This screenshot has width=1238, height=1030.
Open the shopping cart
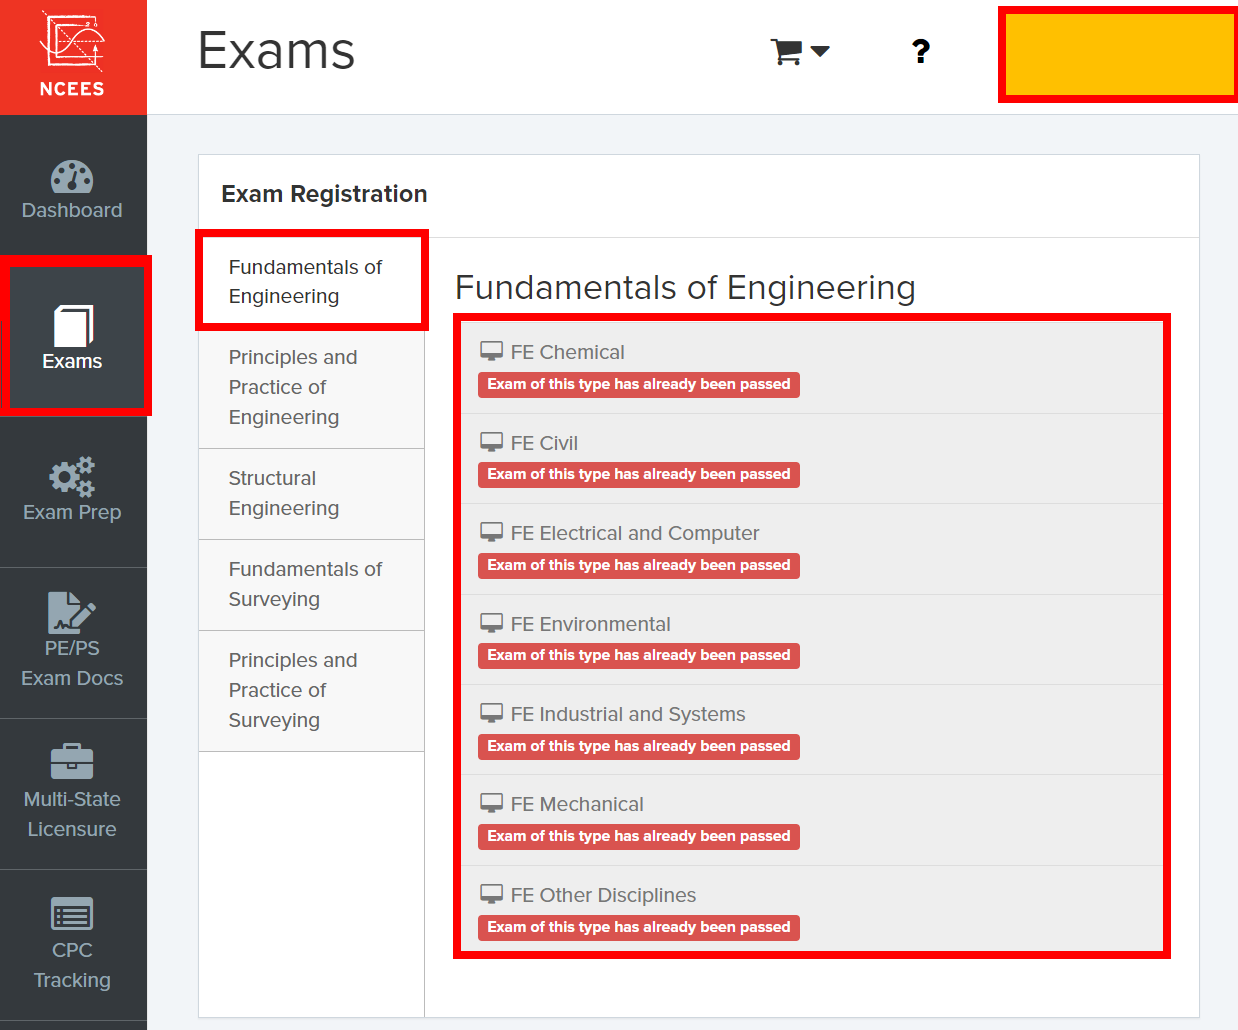(x=787, y=51)
